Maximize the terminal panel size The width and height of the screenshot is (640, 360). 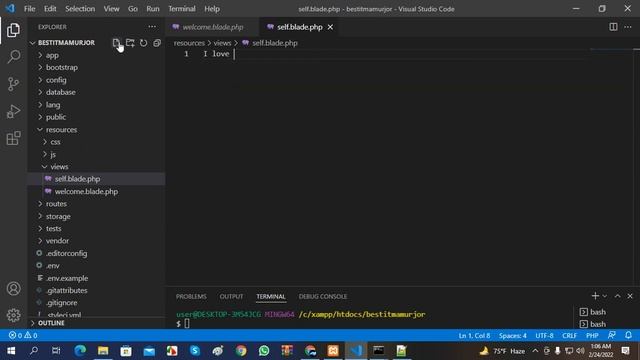(x=618, y=296)
